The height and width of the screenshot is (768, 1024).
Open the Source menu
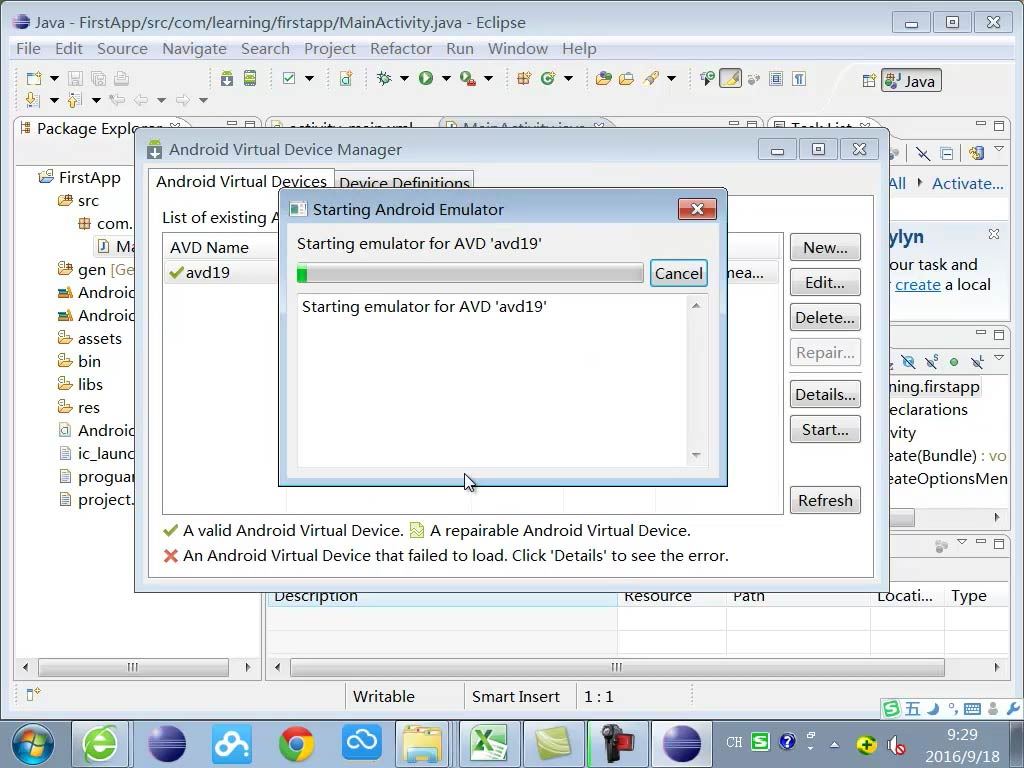[x=122, y=49]
